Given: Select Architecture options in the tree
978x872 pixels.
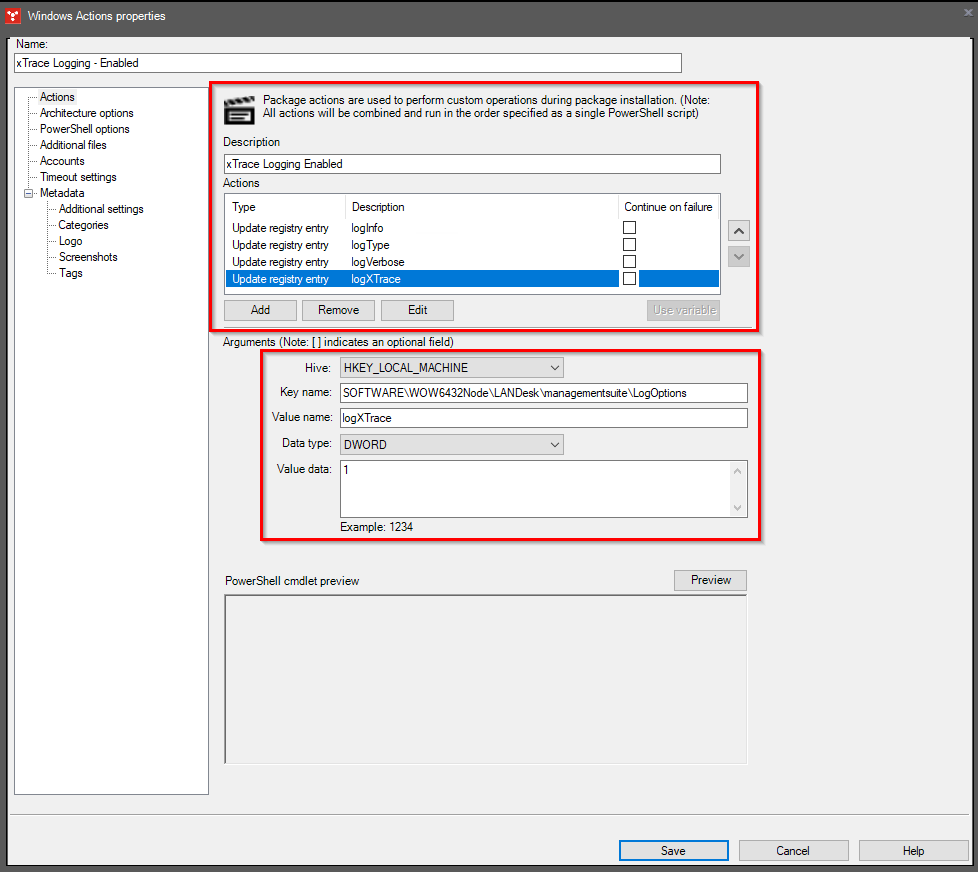Looking at the screenshot, I should pos(86,113).
